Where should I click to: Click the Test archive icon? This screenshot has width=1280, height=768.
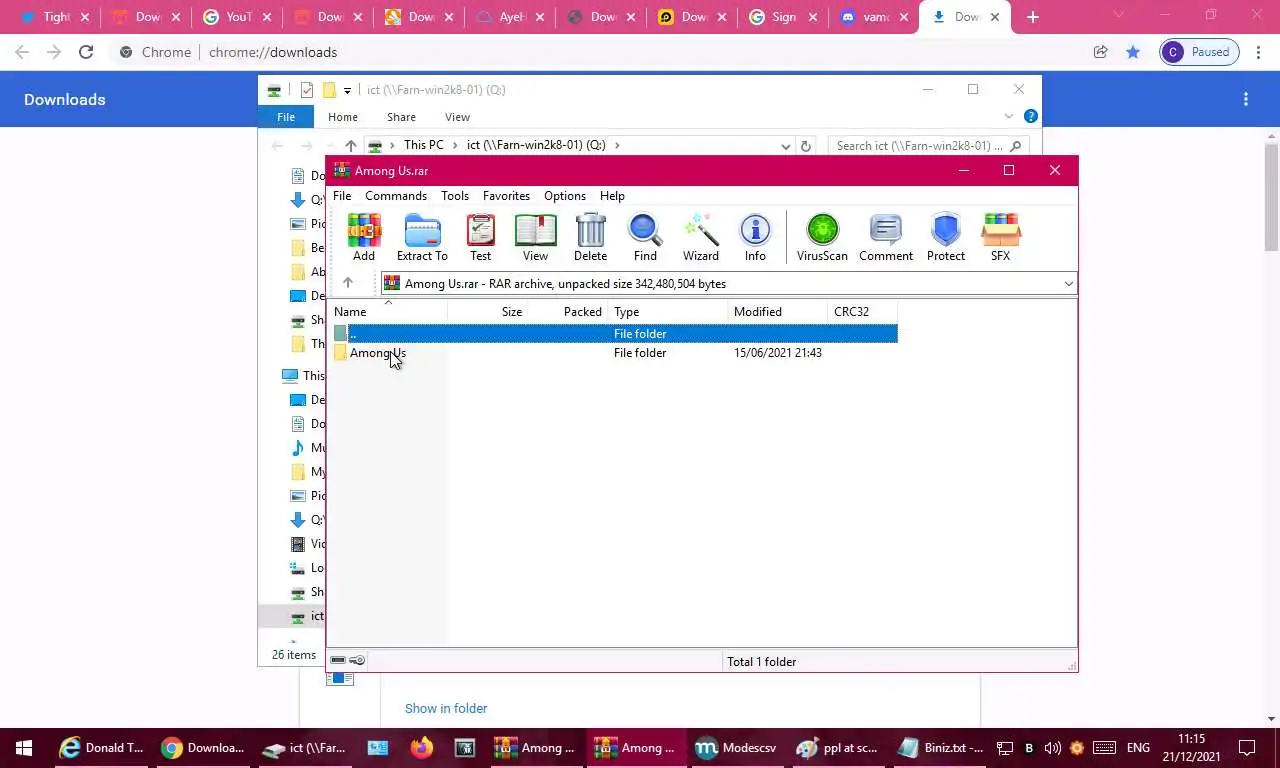coord(481,237)
